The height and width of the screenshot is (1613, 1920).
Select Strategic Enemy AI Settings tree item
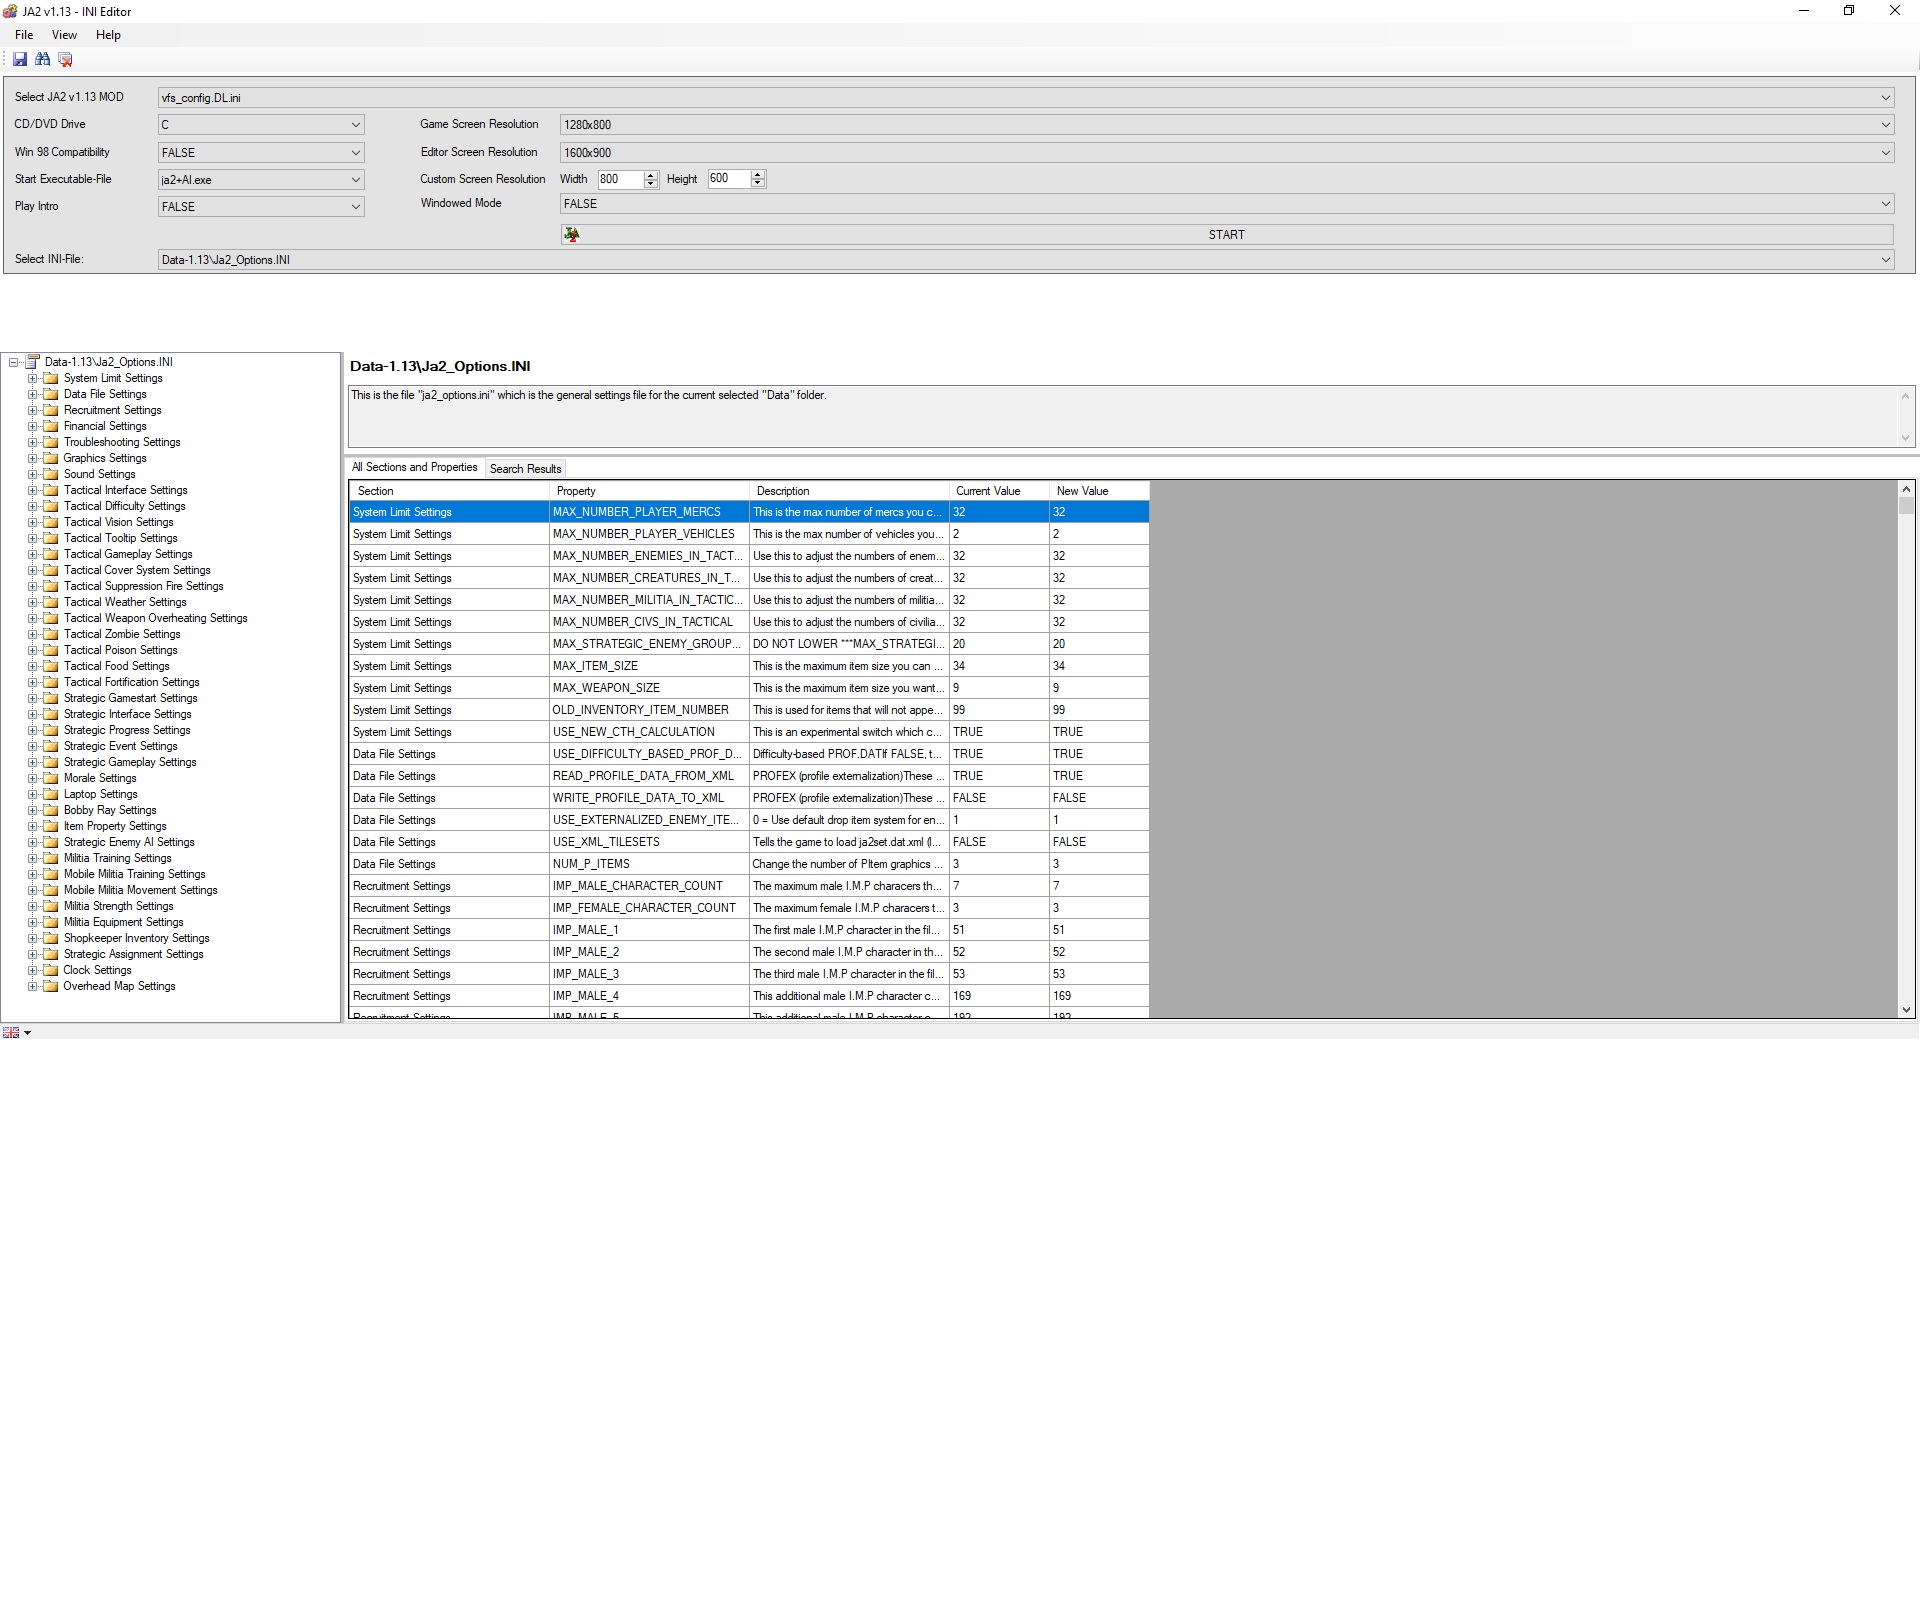pos(129,842)
